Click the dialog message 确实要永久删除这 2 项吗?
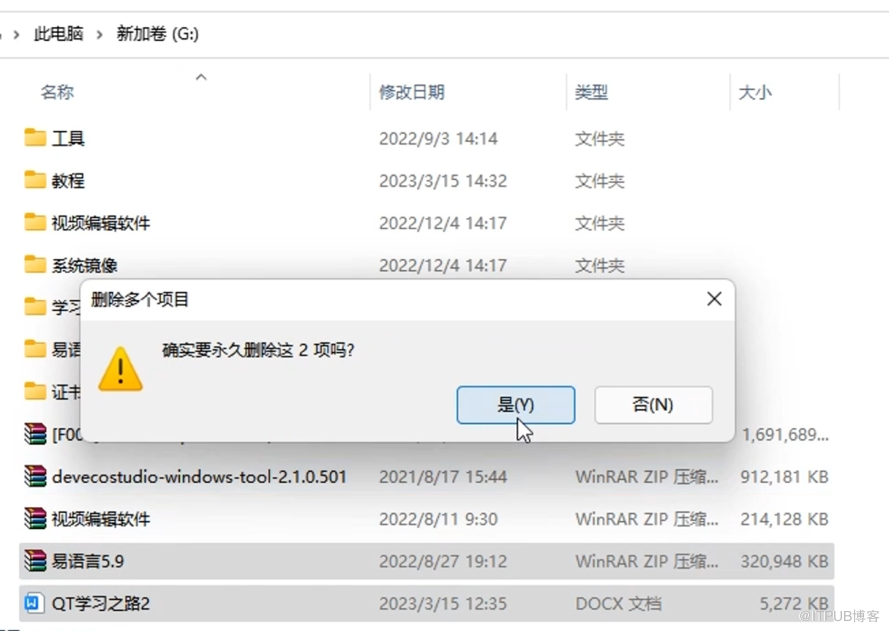The image size is (889, 631). (259, 350)
